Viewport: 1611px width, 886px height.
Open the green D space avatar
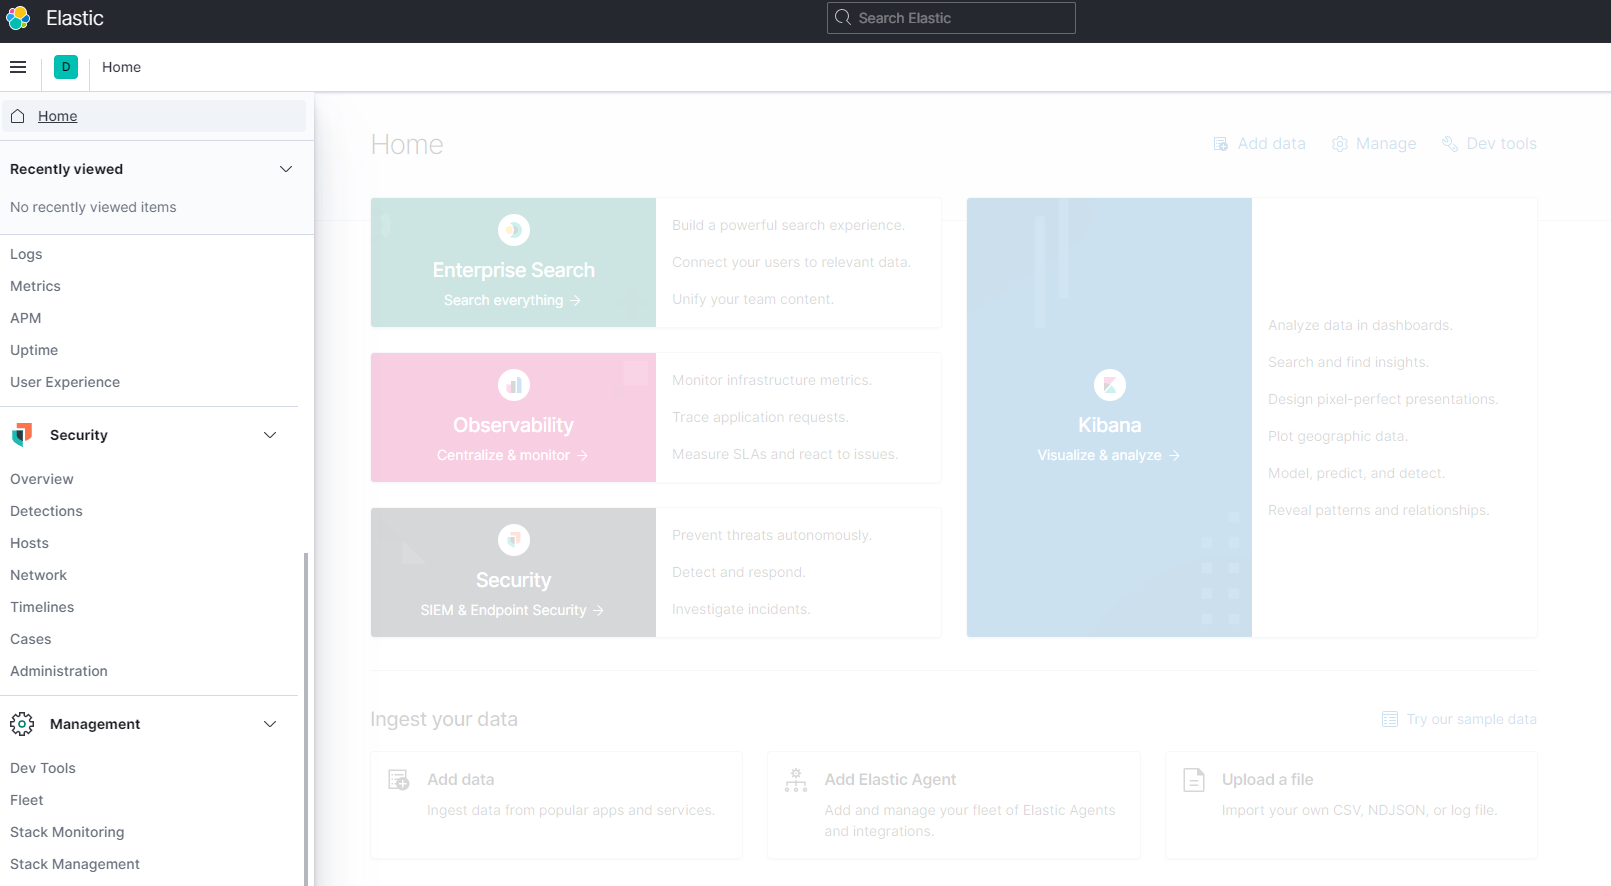[66, 67]
